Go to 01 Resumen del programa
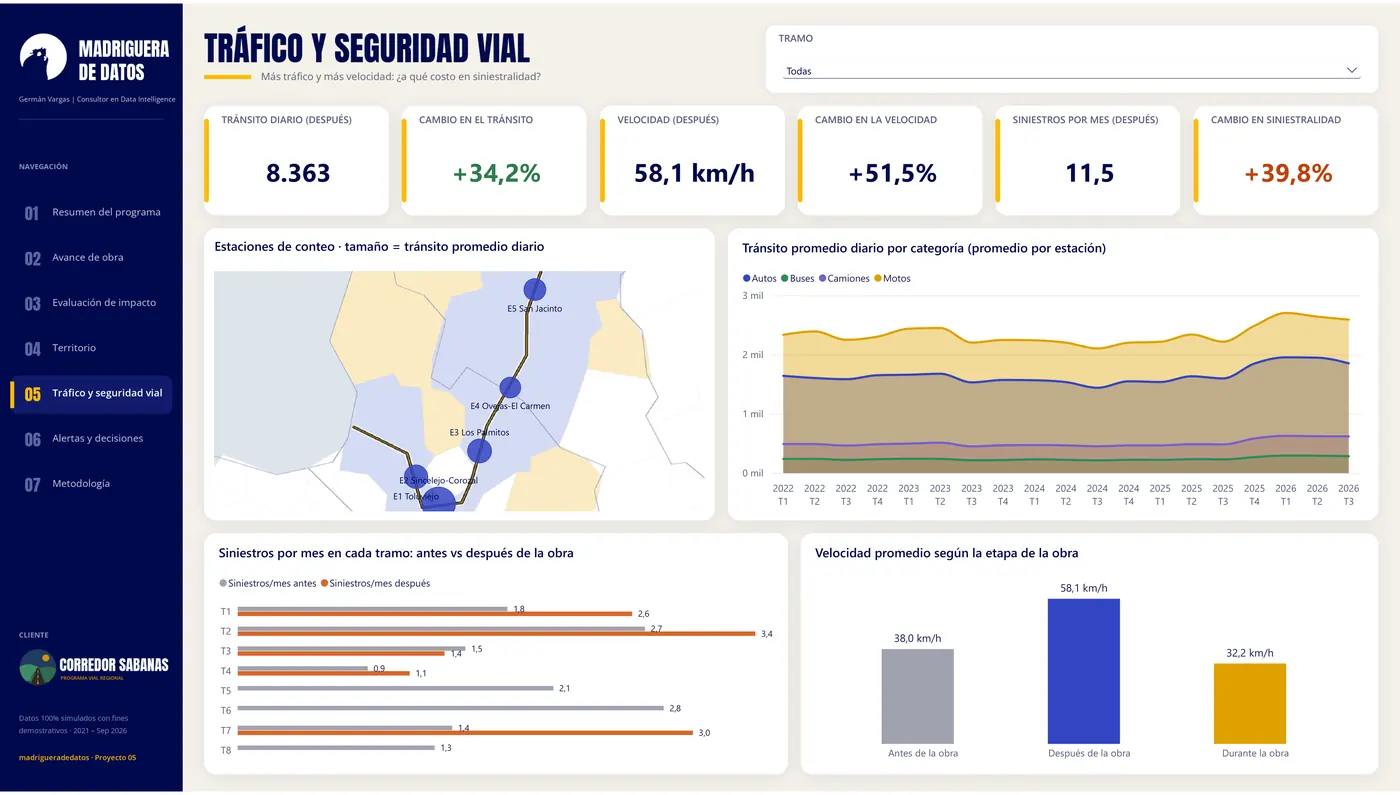The height and width of the screenshot is (795, 1400). [x=92, y=213]
